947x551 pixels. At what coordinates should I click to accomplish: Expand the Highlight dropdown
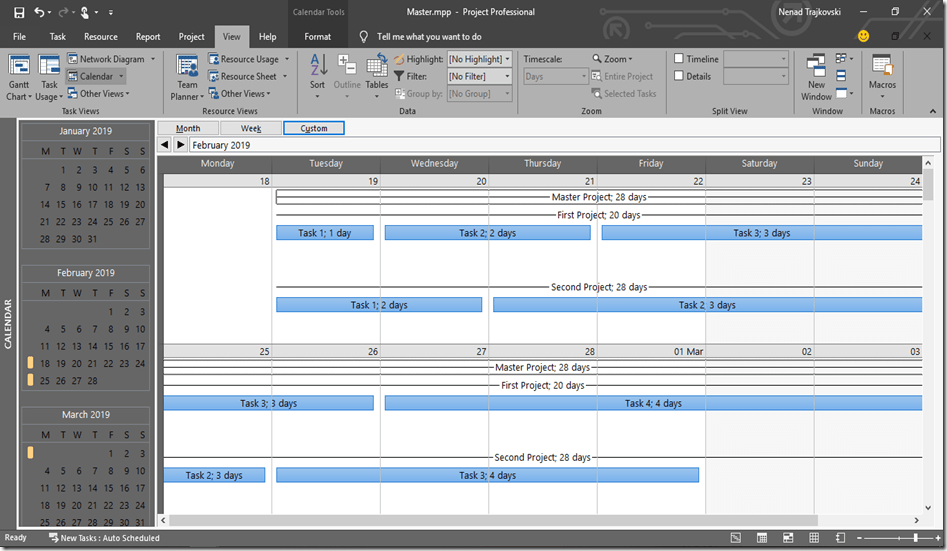508,59
